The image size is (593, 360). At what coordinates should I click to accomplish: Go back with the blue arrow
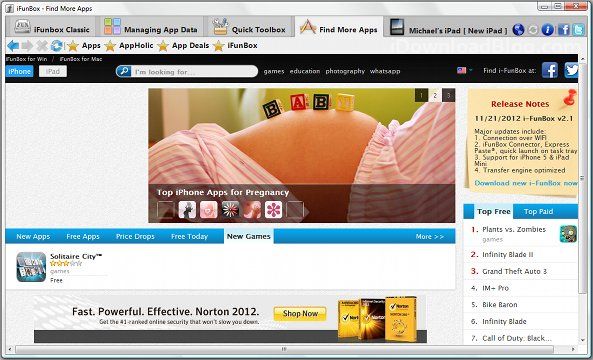(13, 46)
